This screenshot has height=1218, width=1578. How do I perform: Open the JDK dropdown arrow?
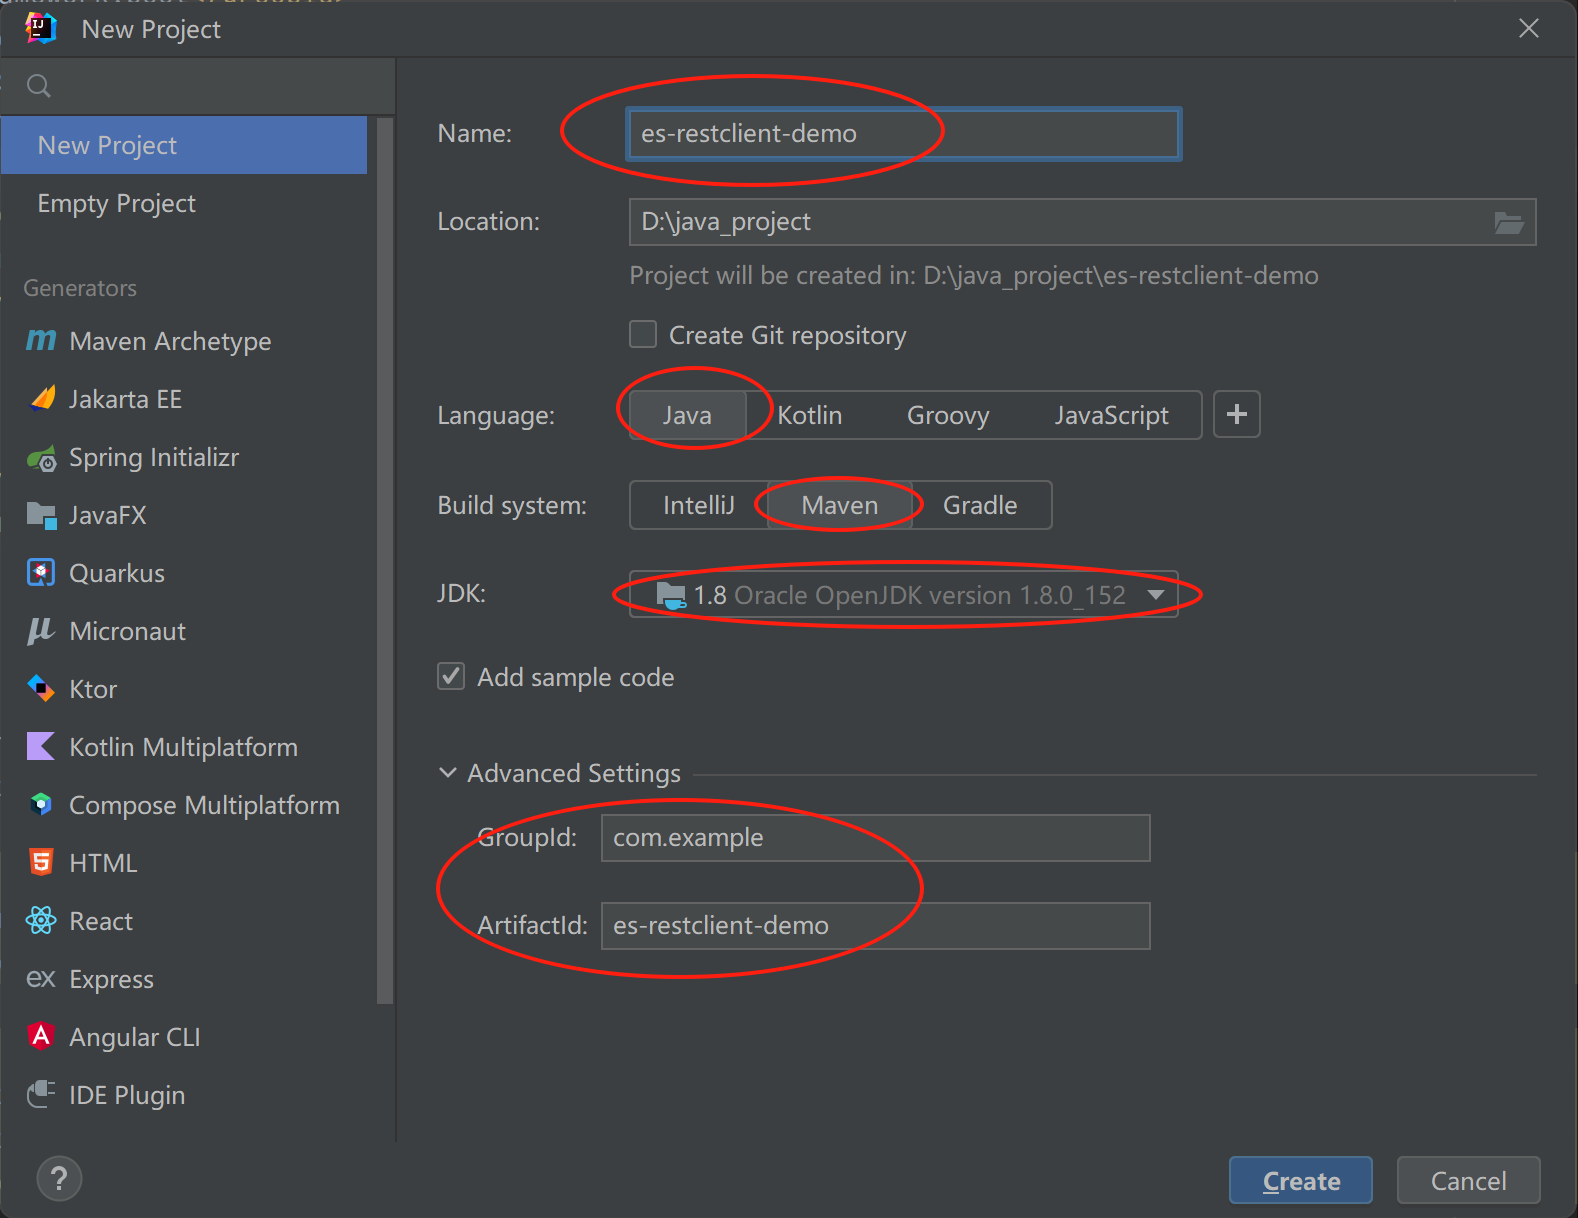pyautogui.click(x=1156, y=595)
